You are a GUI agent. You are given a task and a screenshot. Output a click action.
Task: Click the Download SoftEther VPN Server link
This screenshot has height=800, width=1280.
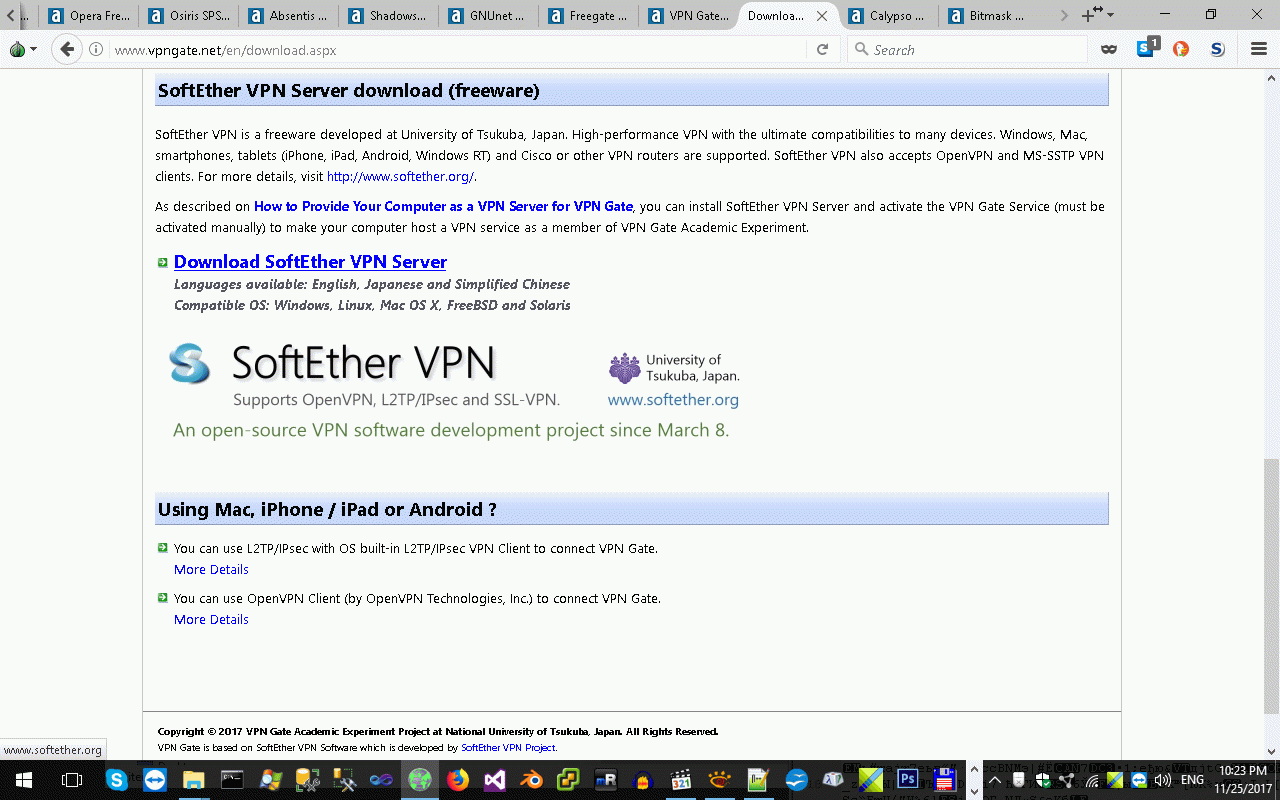point(310,262)
